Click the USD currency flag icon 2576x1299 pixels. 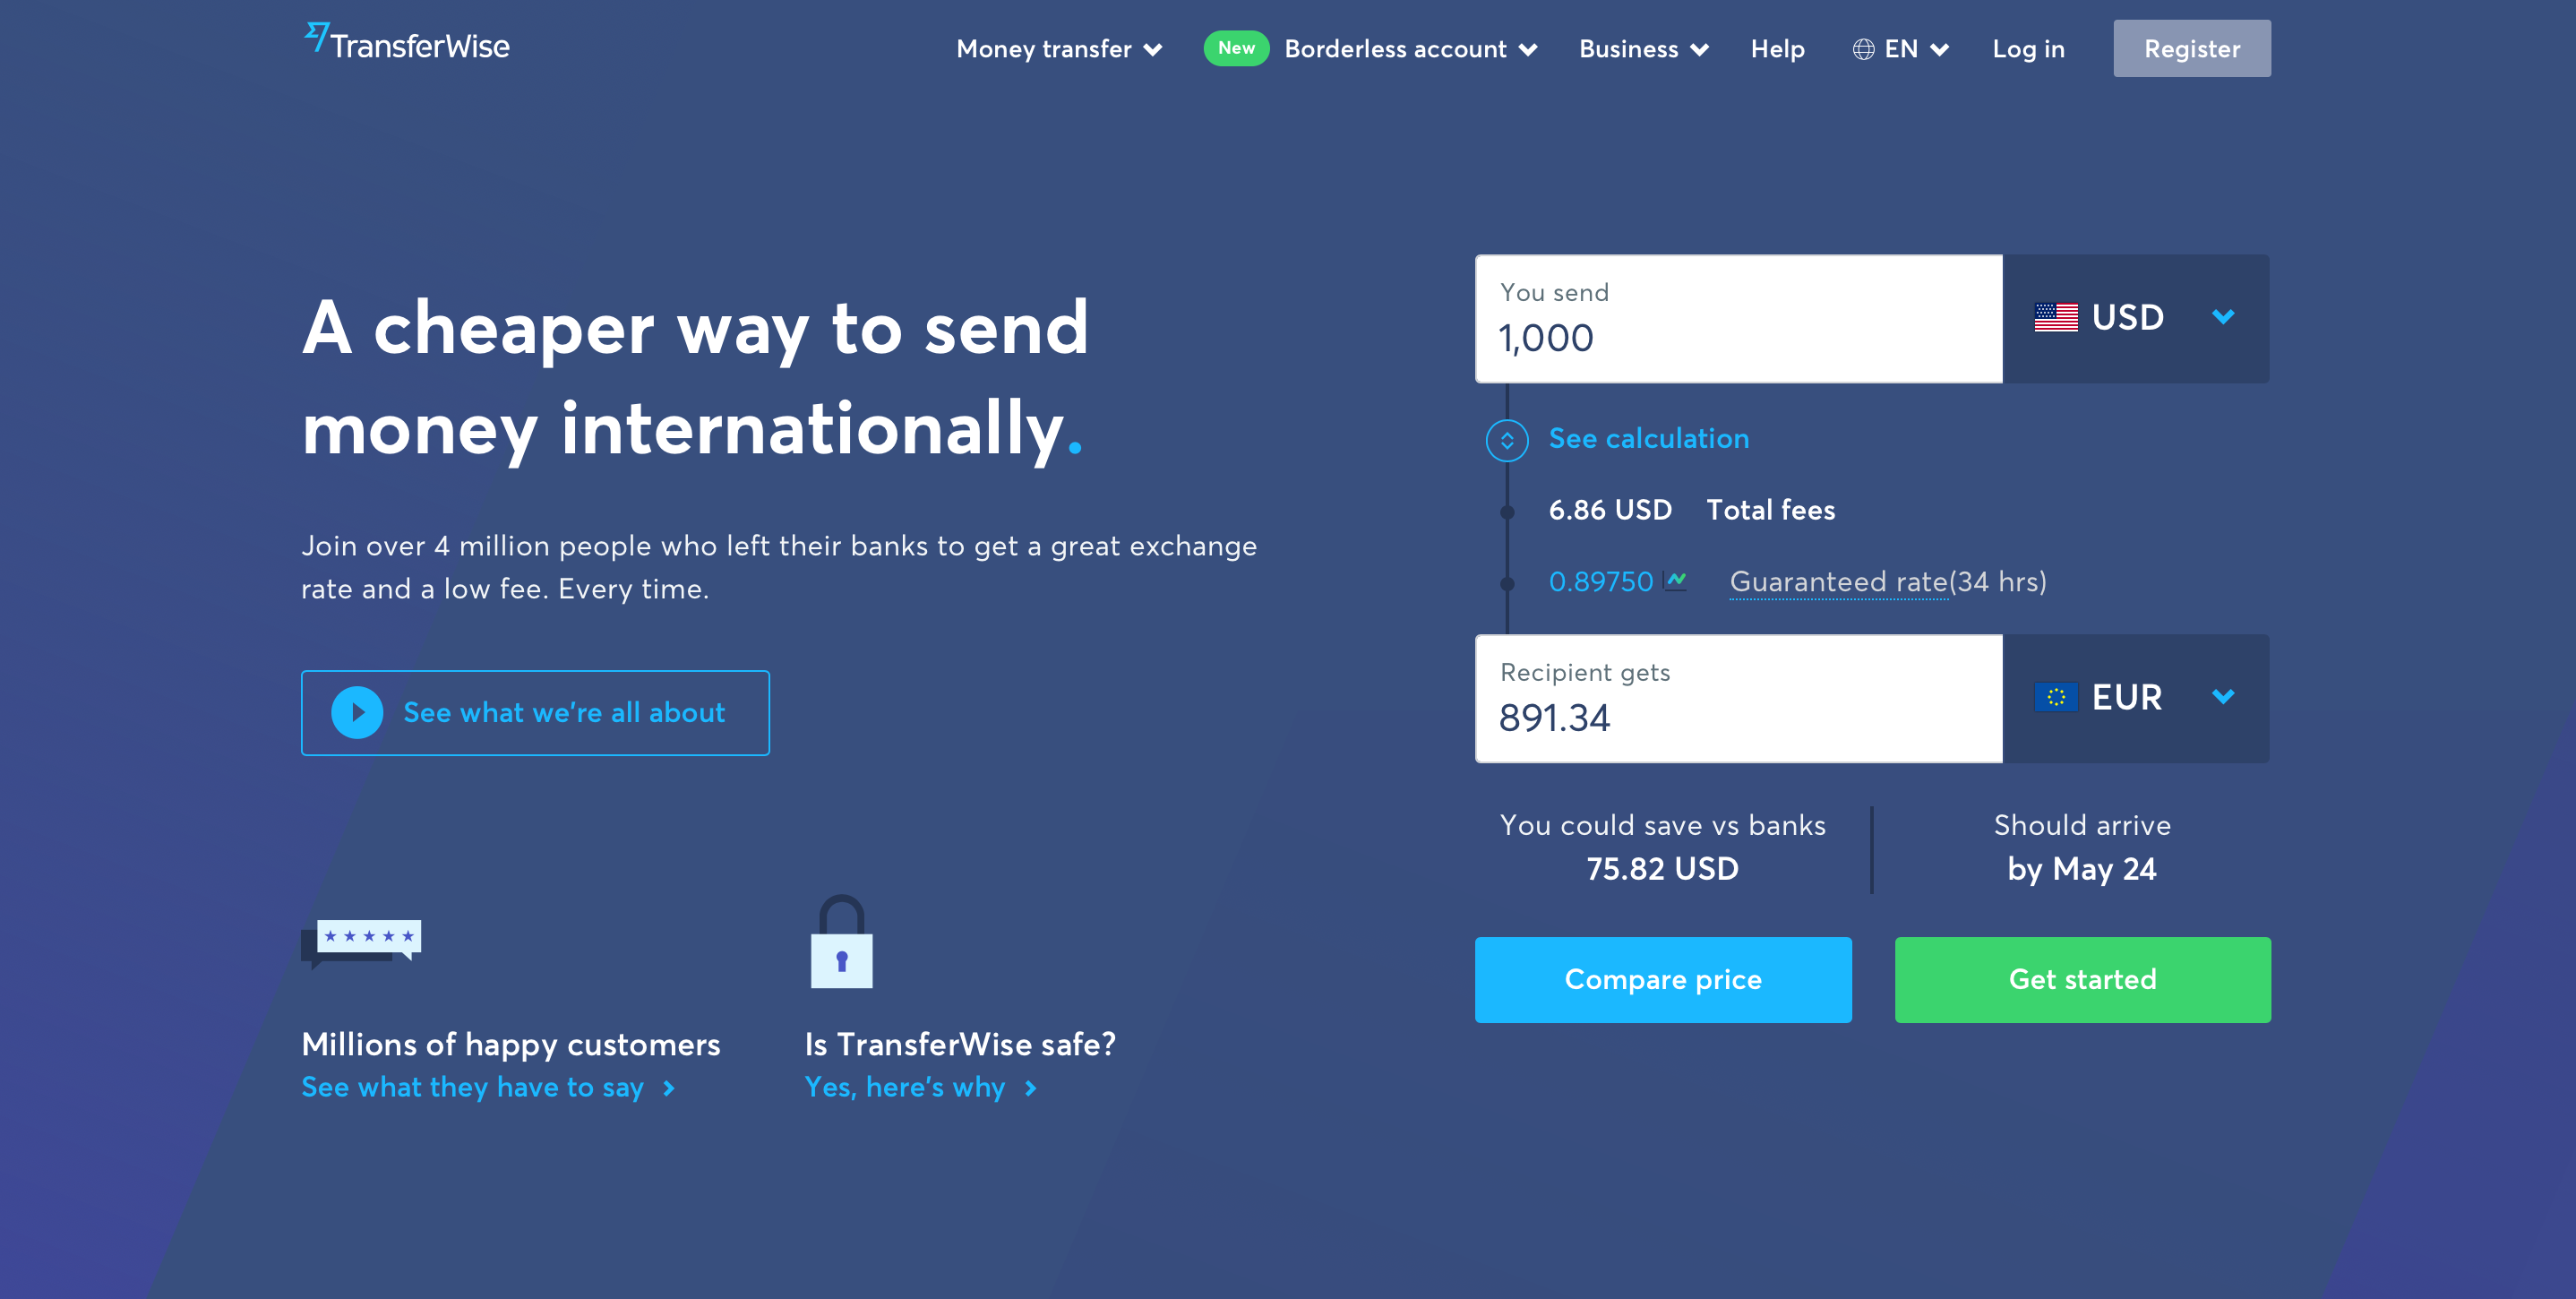pyautogui.click(x=2057, y=318)
